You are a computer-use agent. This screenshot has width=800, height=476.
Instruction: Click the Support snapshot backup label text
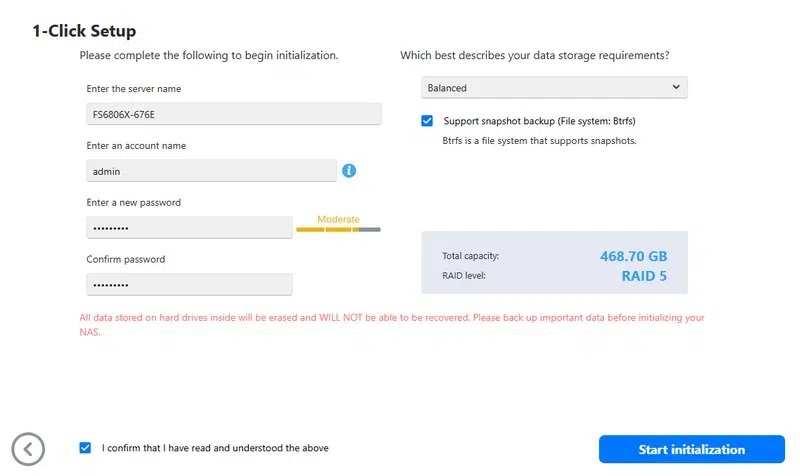pyautogui.click(x=539, y=121)
